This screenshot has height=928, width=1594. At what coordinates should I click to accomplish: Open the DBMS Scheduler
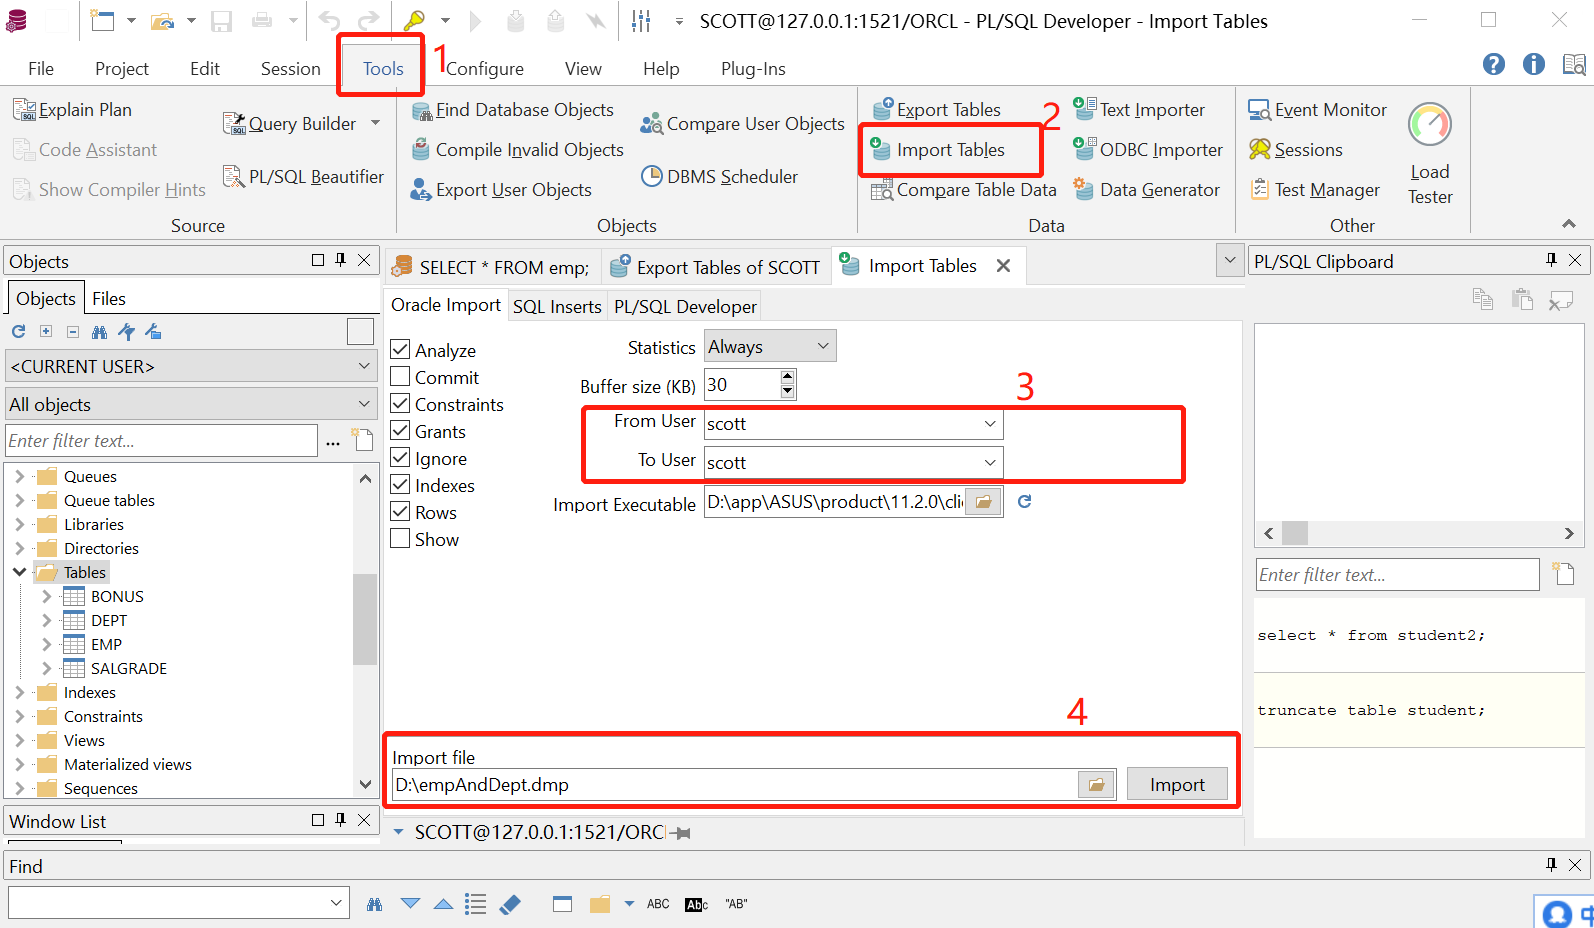[x=719, y=177]
